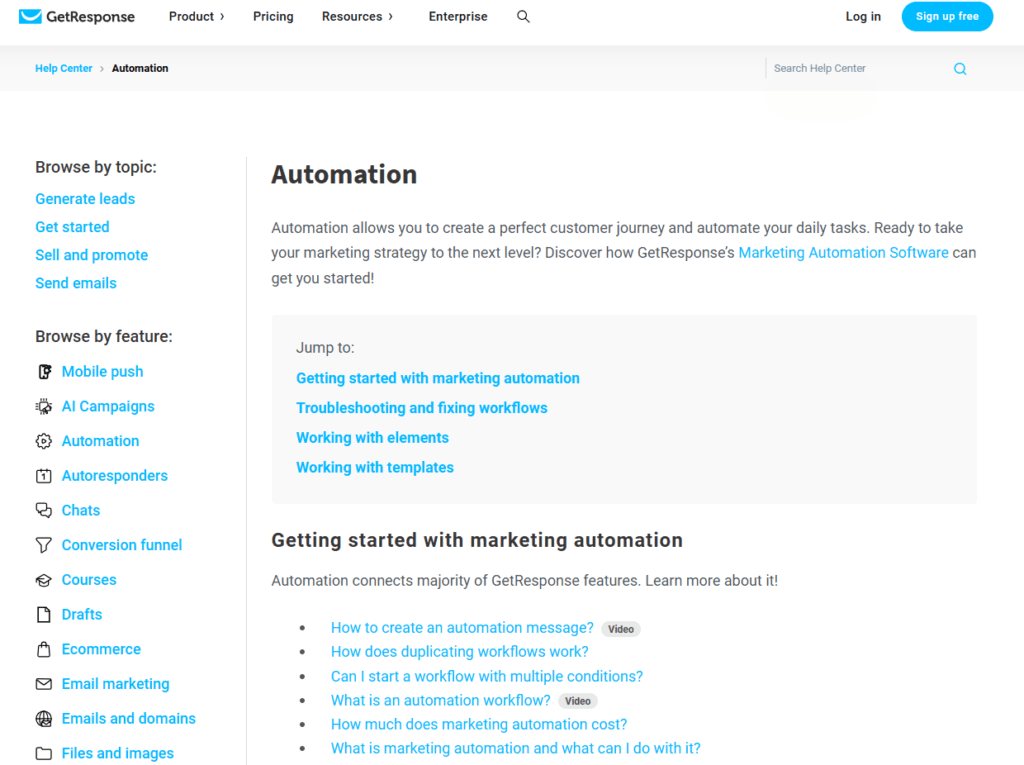Click the Automation gear icon
The image size is (1024, 765).
coord(44,441)
